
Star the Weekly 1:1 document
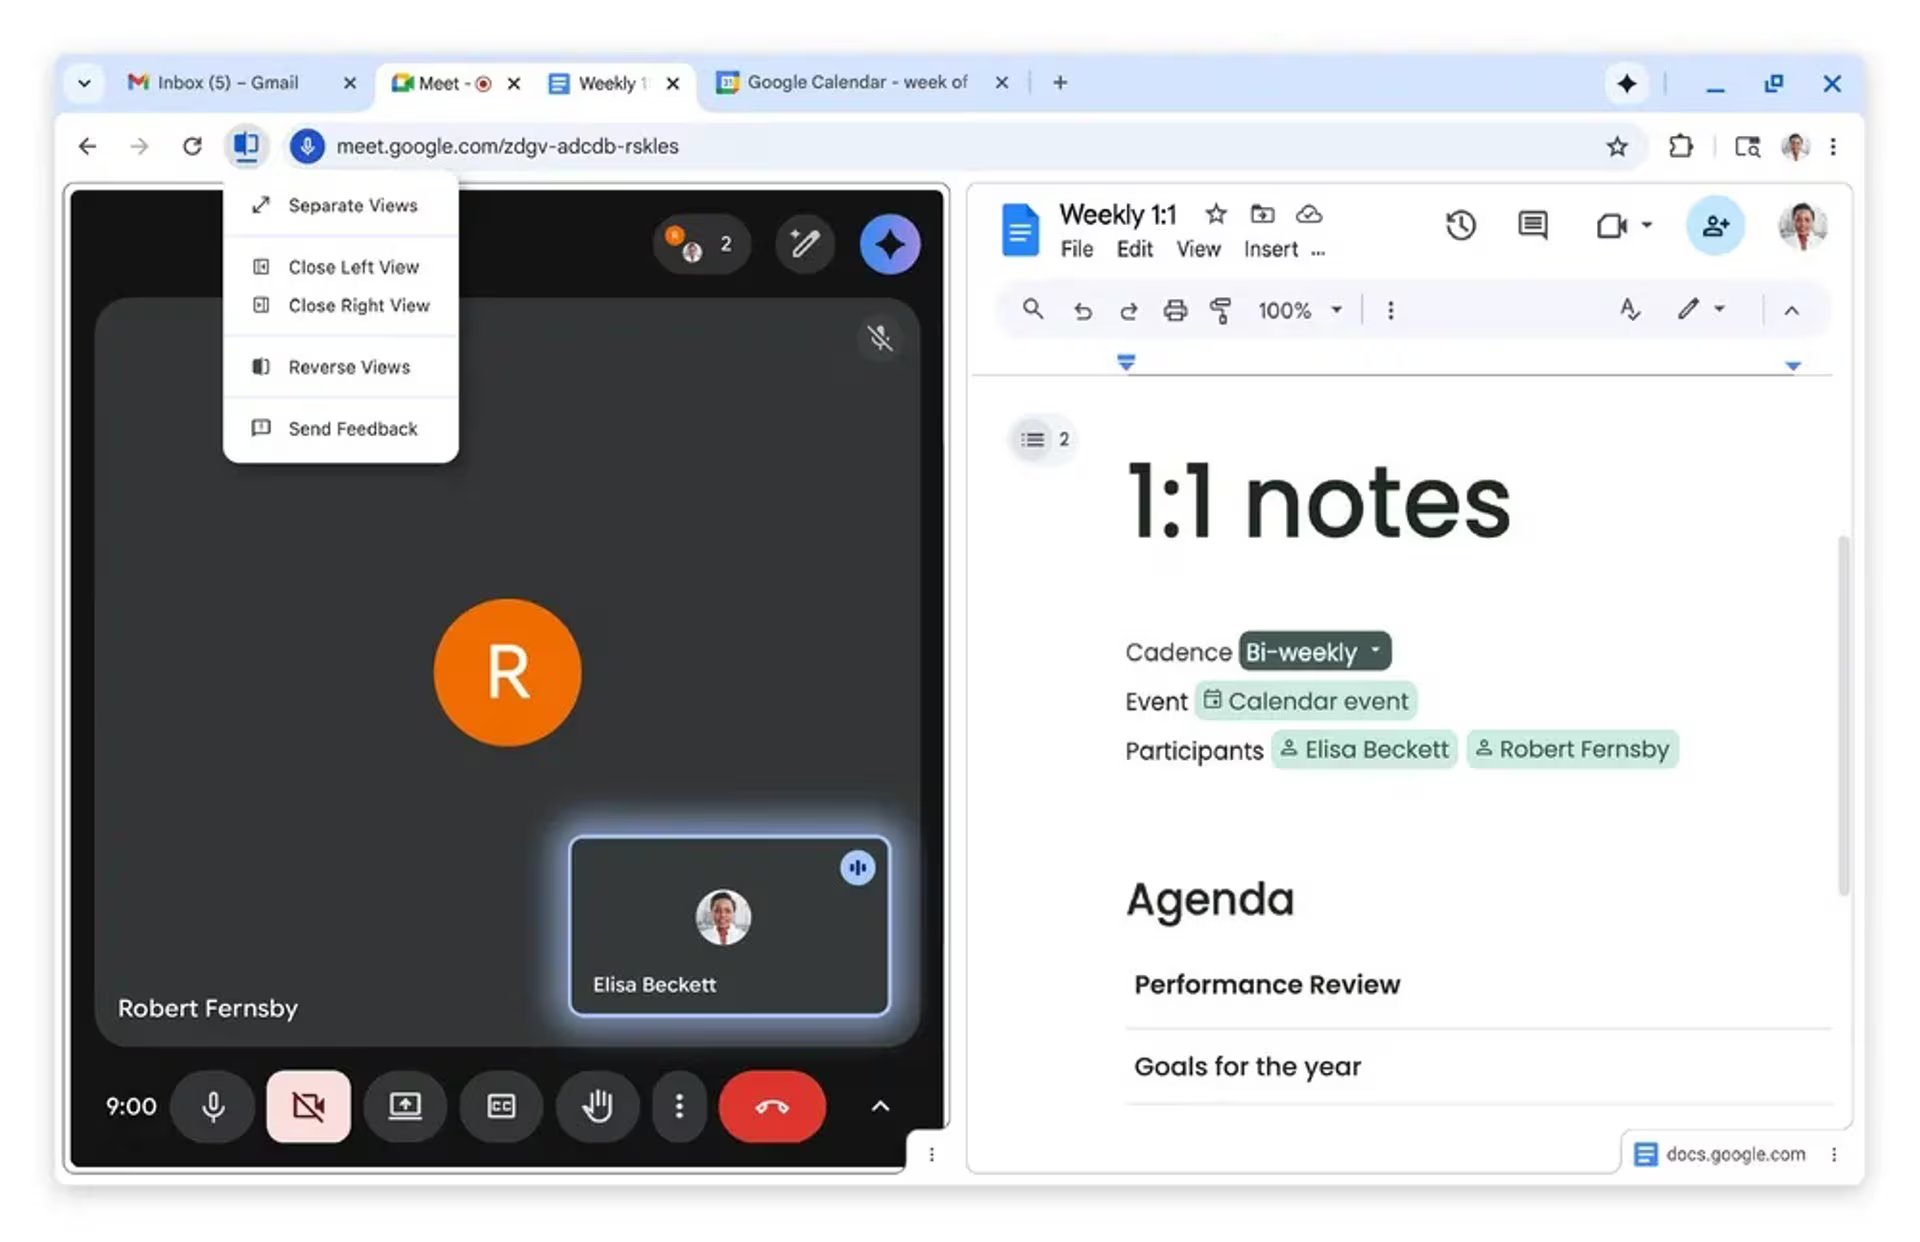[1216, 214]
